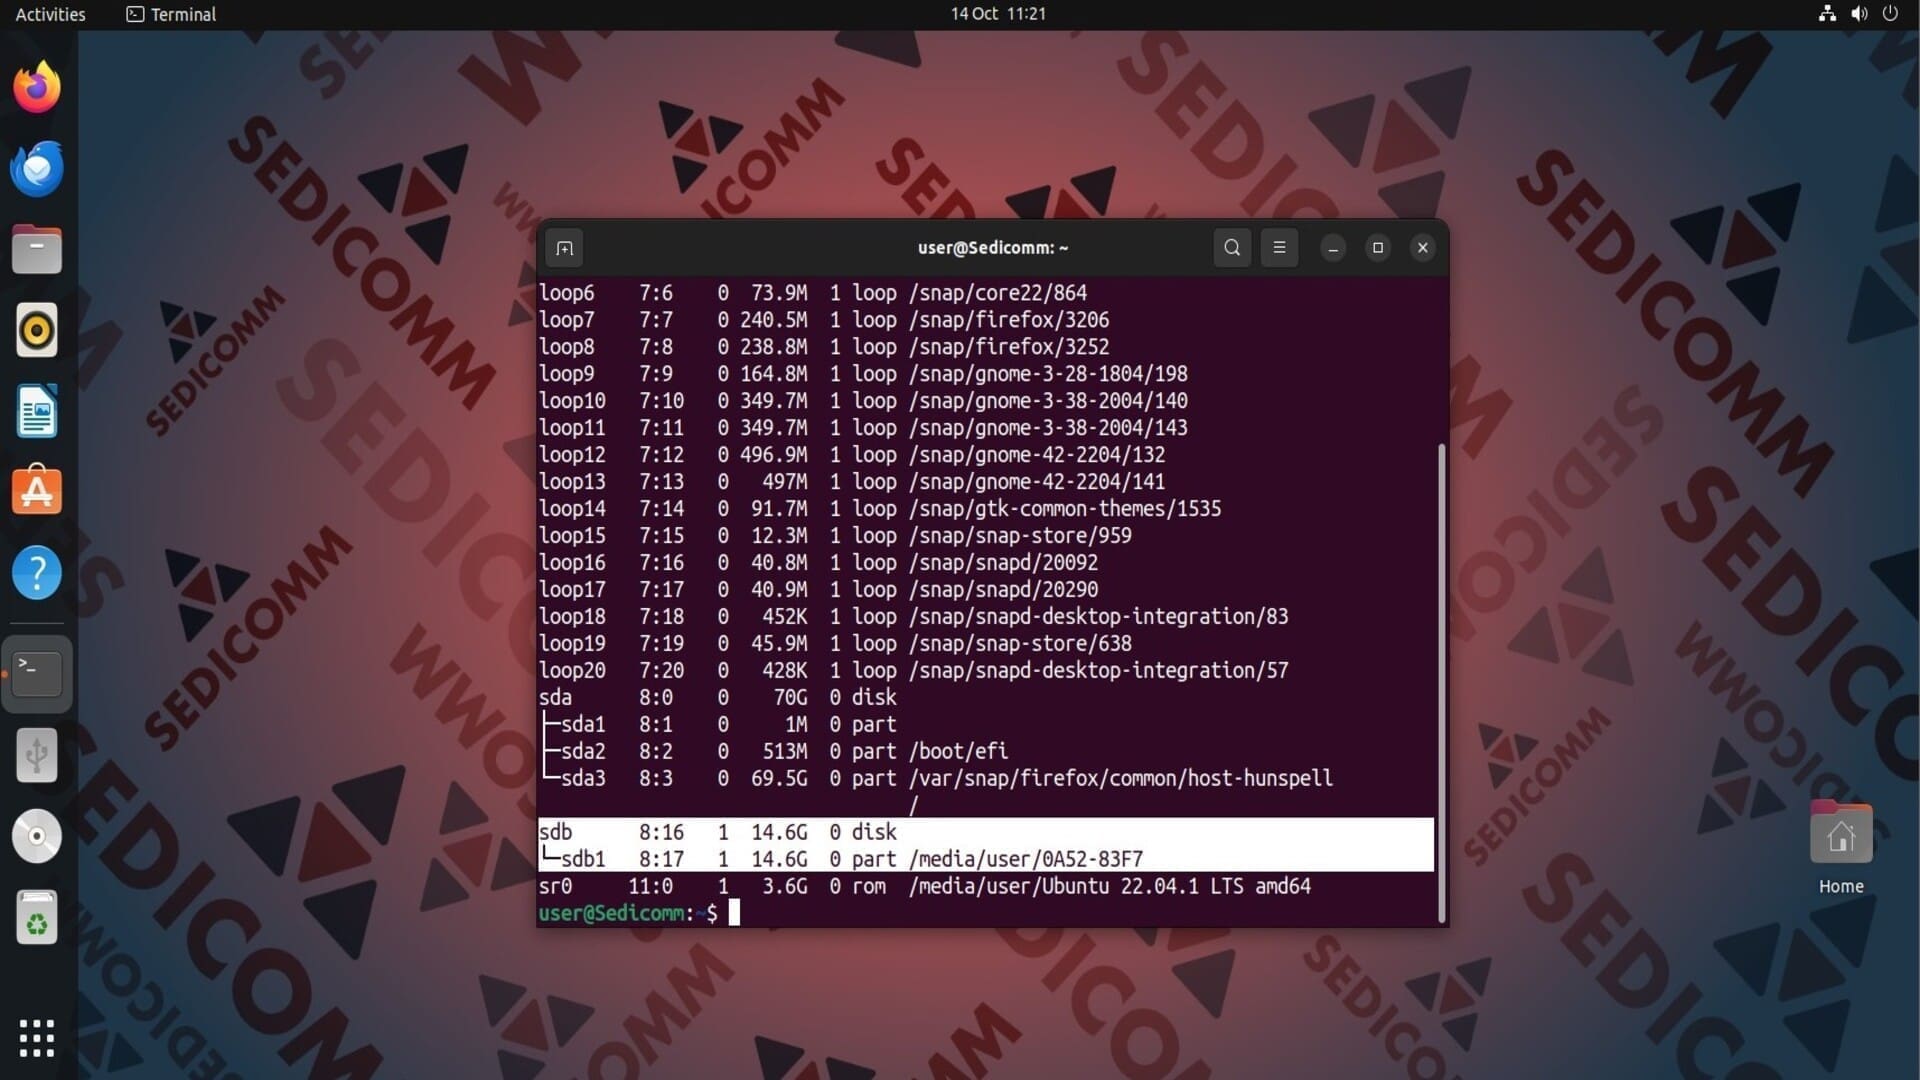Click the prompt line user@Sedicomm:~$

[x=628, y=913]
